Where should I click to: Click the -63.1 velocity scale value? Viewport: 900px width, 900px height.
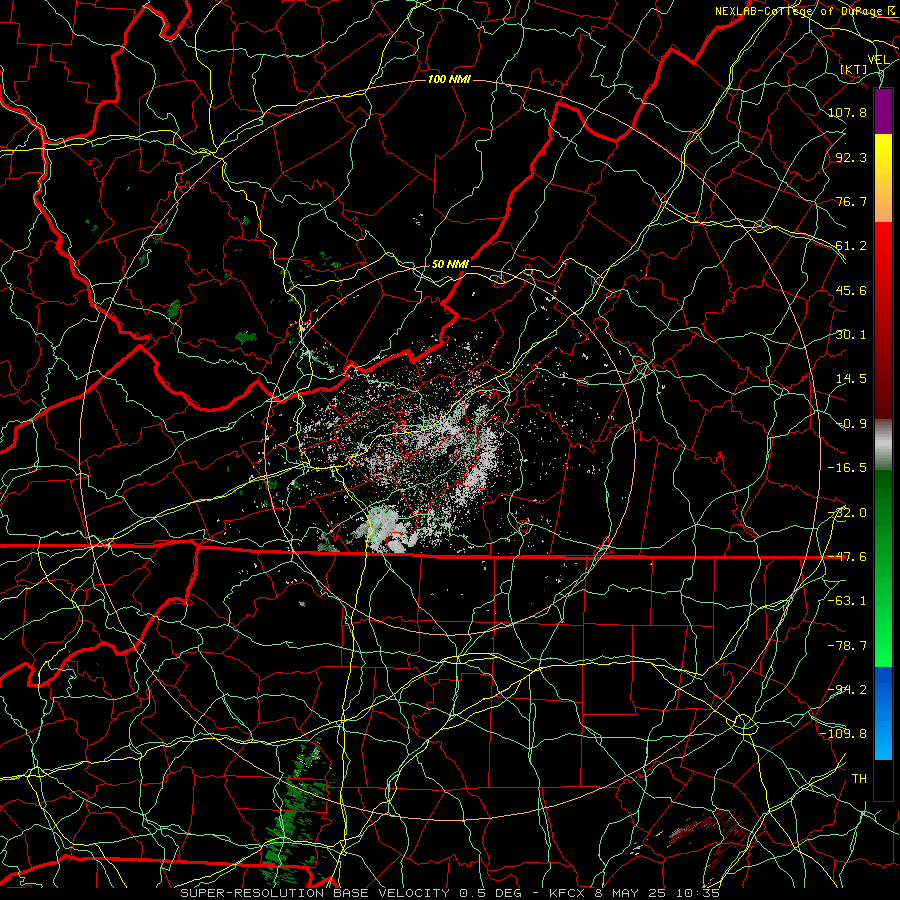pyautogui.click(x=847, y=601)
